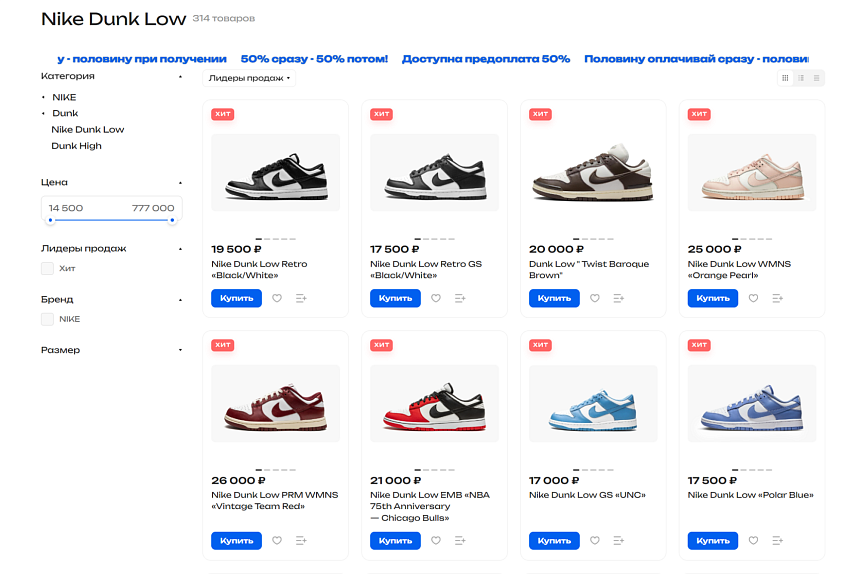Image resolution: width=860 pixels, height=574 pixels.
Task: Favorite the UNC GS sneaker with heart
Action: tap(595, 541)
